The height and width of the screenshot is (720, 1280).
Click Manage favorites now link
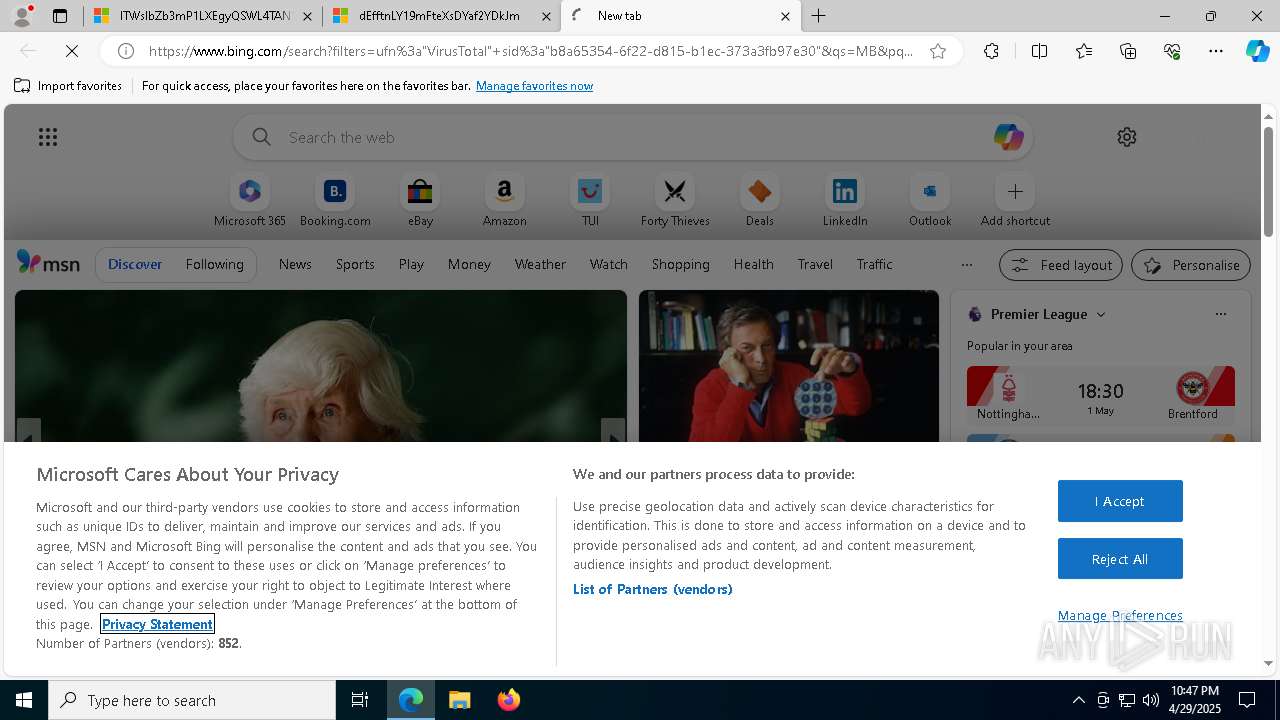(534, 86)
